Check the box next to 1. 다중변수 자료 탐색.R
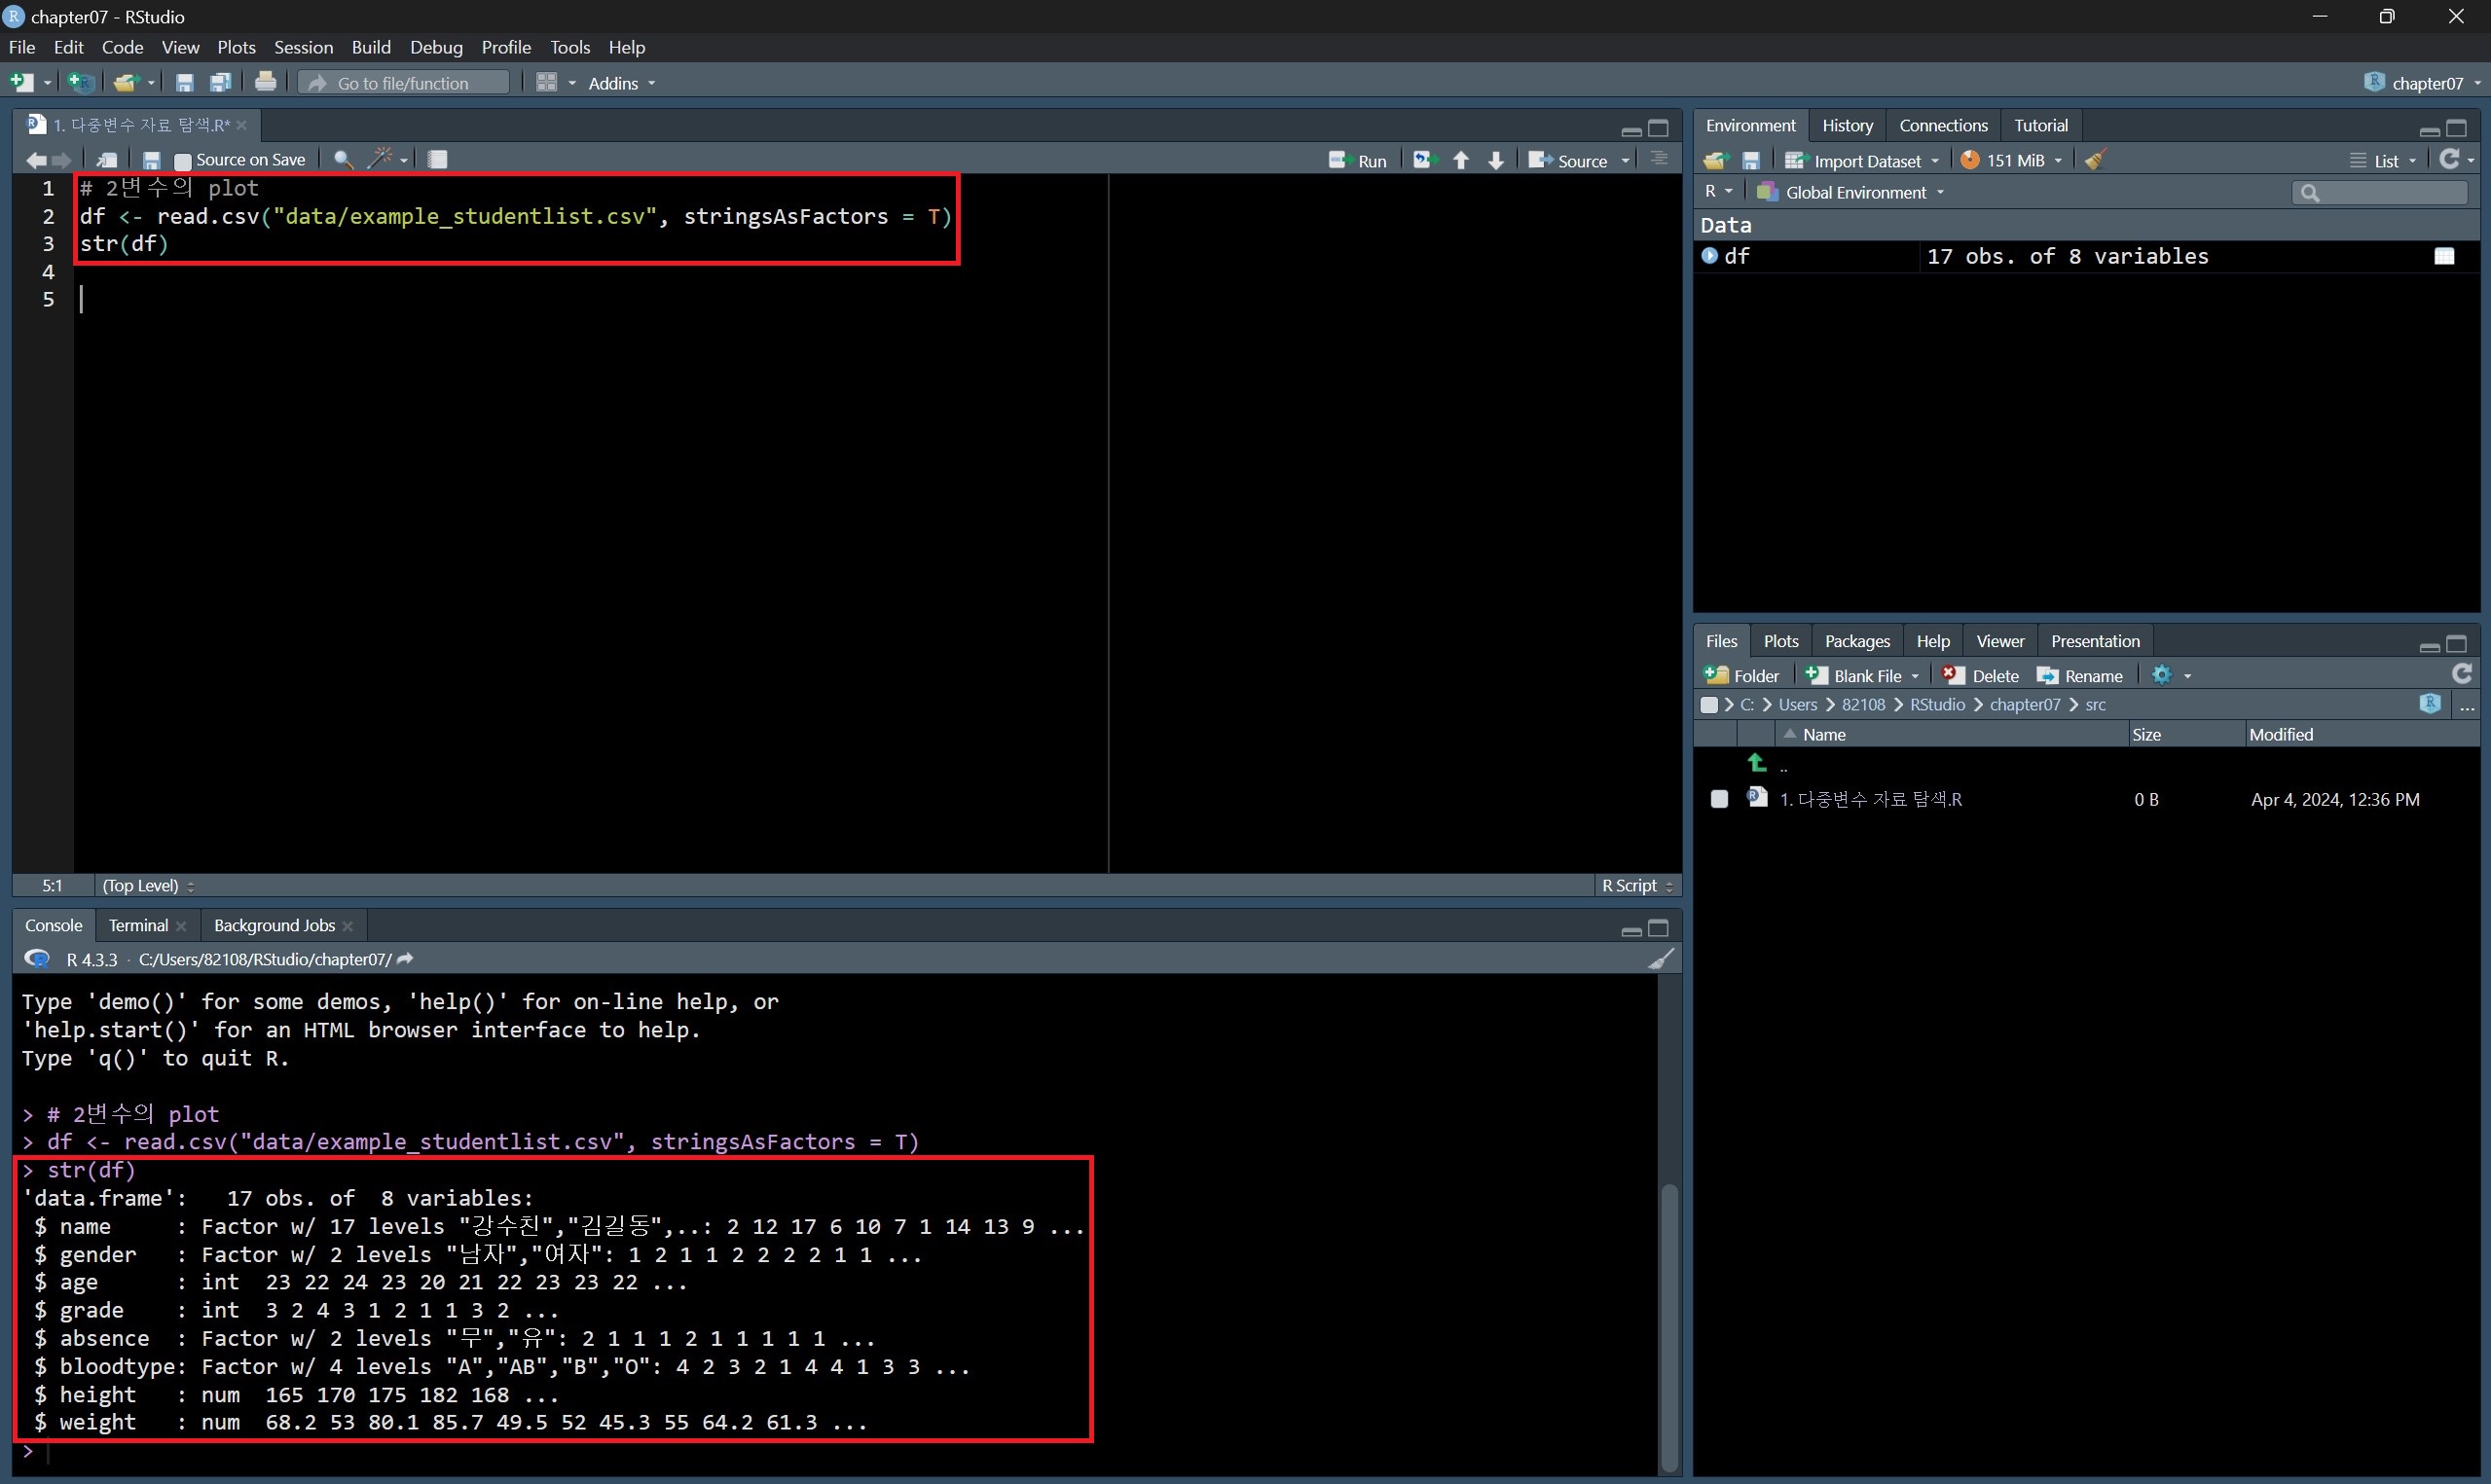The image size is (2491, 1484). tap(1719, 799)
